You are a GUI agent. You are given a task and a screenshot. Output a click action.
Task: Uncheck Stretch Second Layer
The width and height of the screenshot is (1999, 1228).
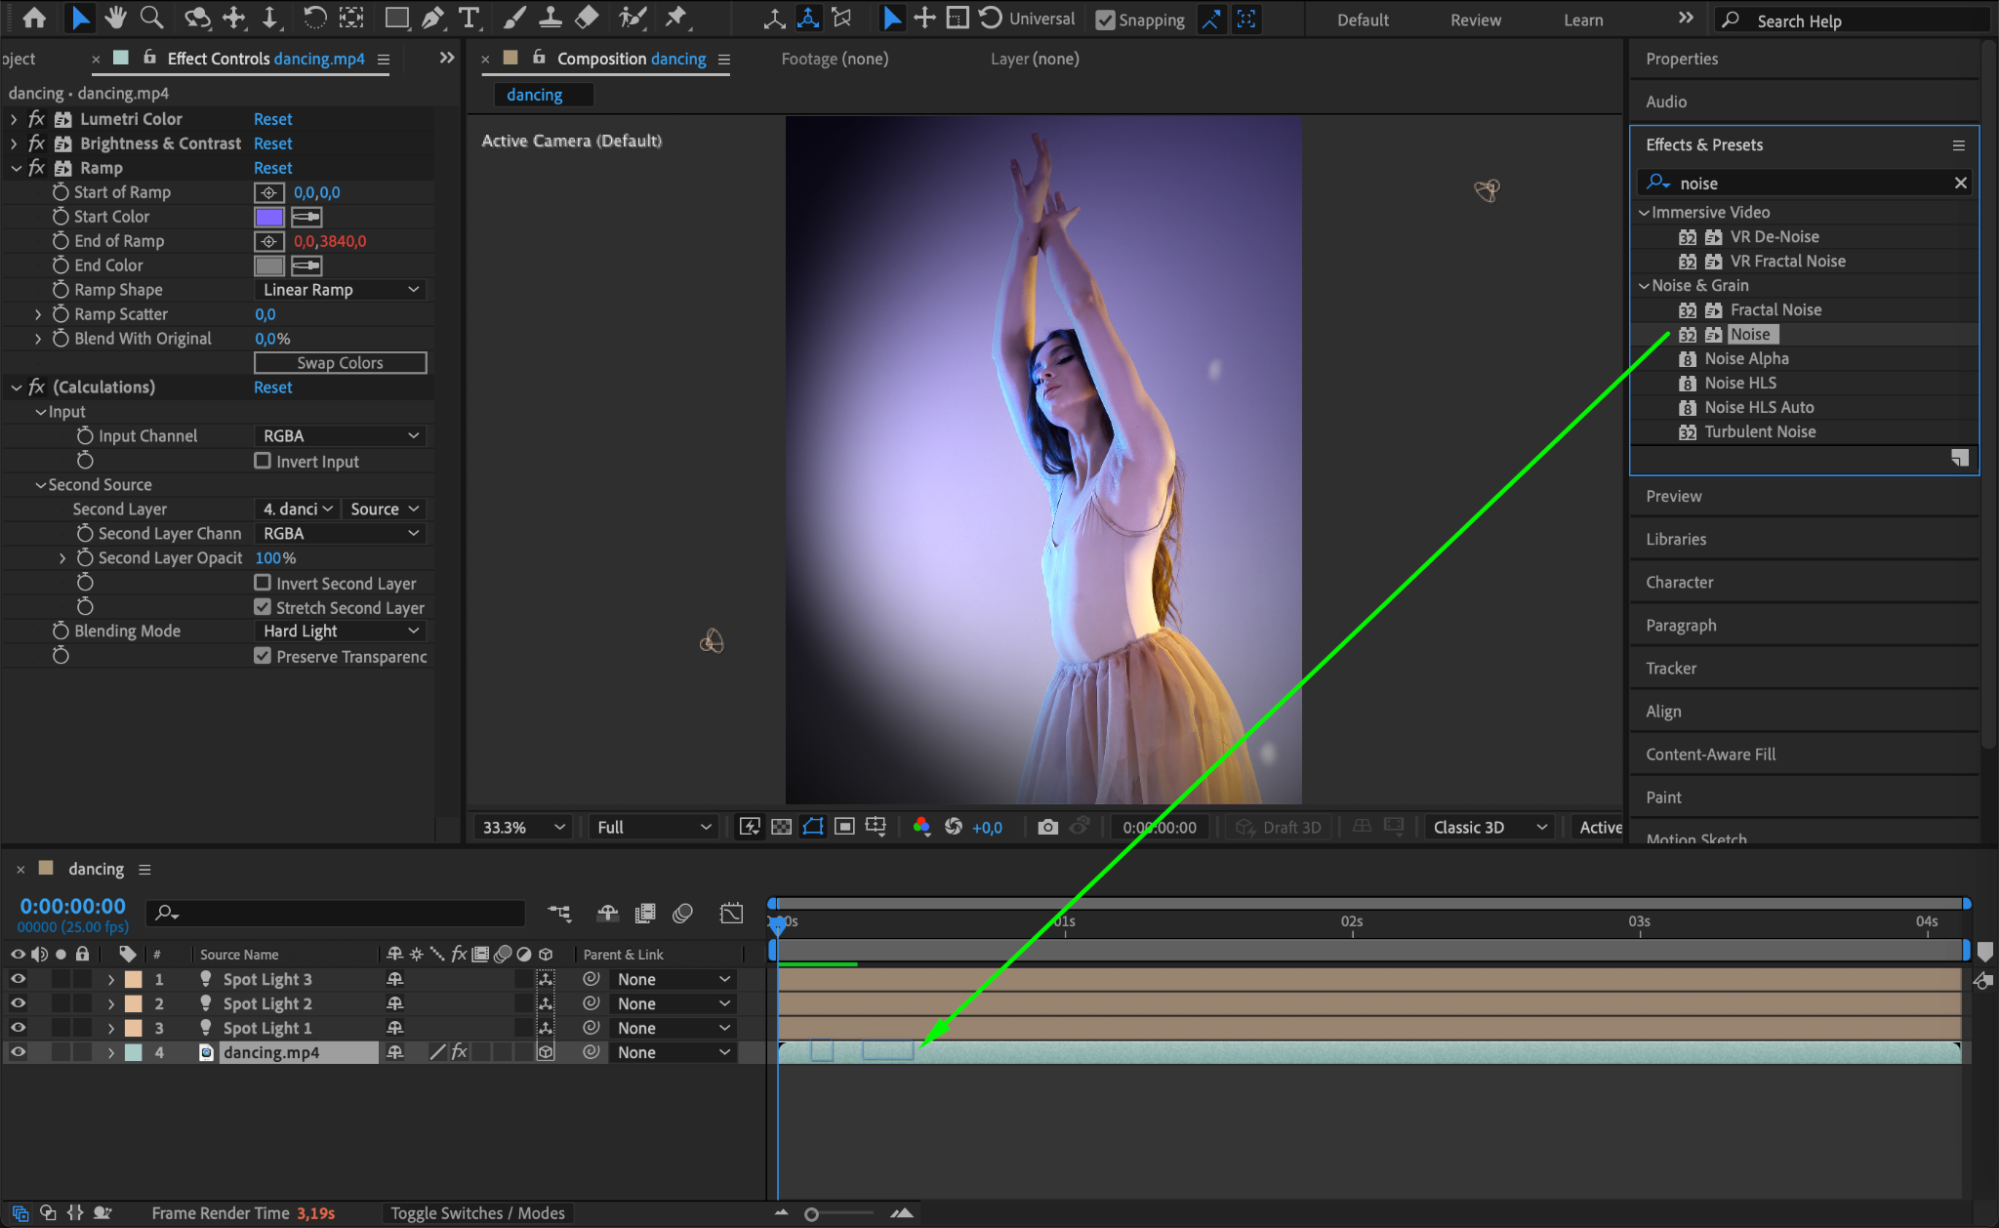point(263,607)
